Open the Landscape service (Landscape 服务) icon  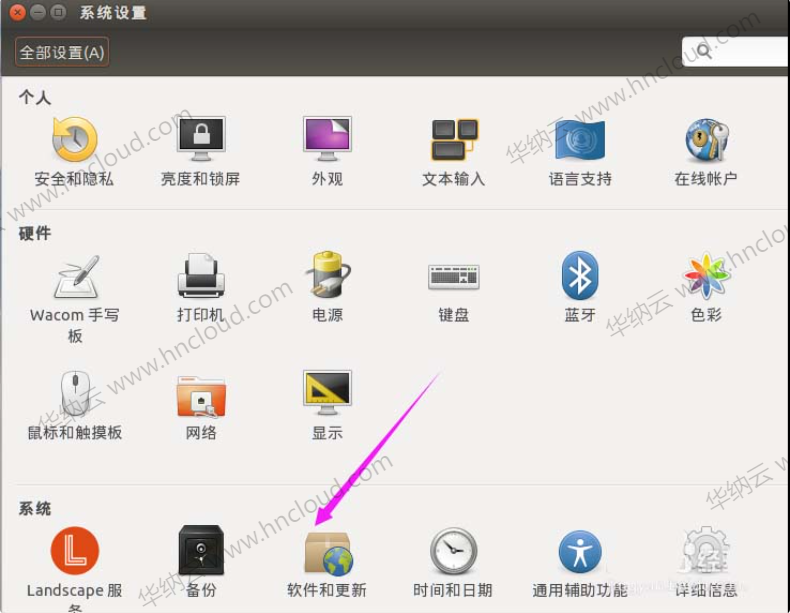(x=75, y=551)
